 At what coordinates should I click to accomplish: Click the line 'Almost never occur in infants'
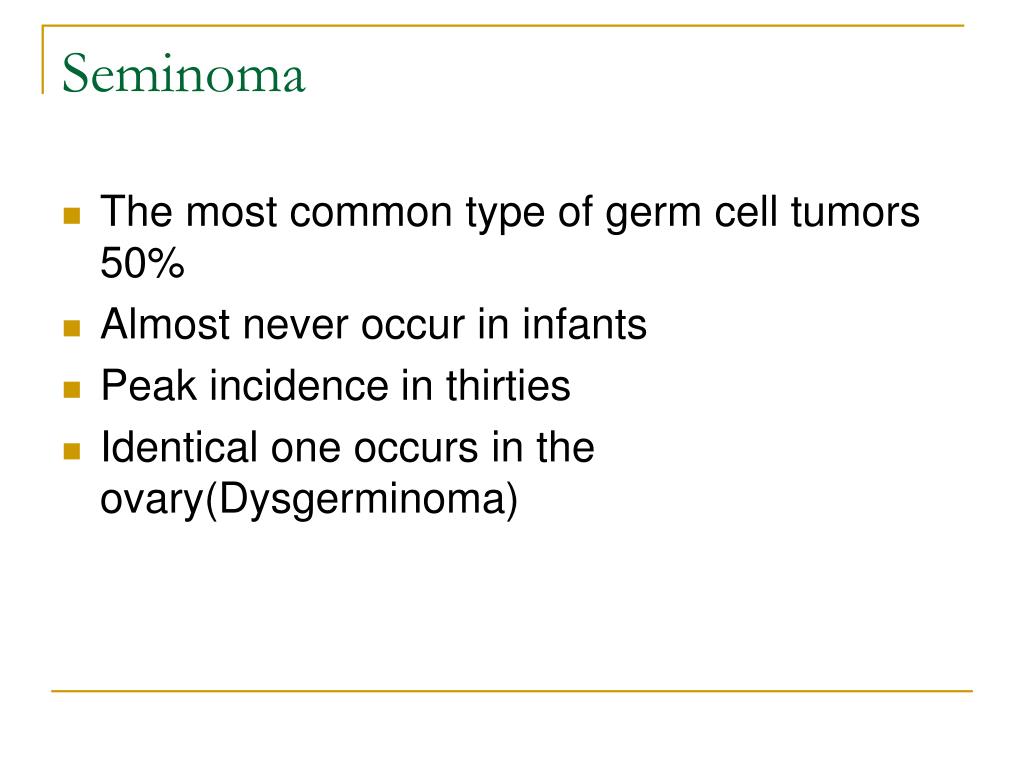374,325
